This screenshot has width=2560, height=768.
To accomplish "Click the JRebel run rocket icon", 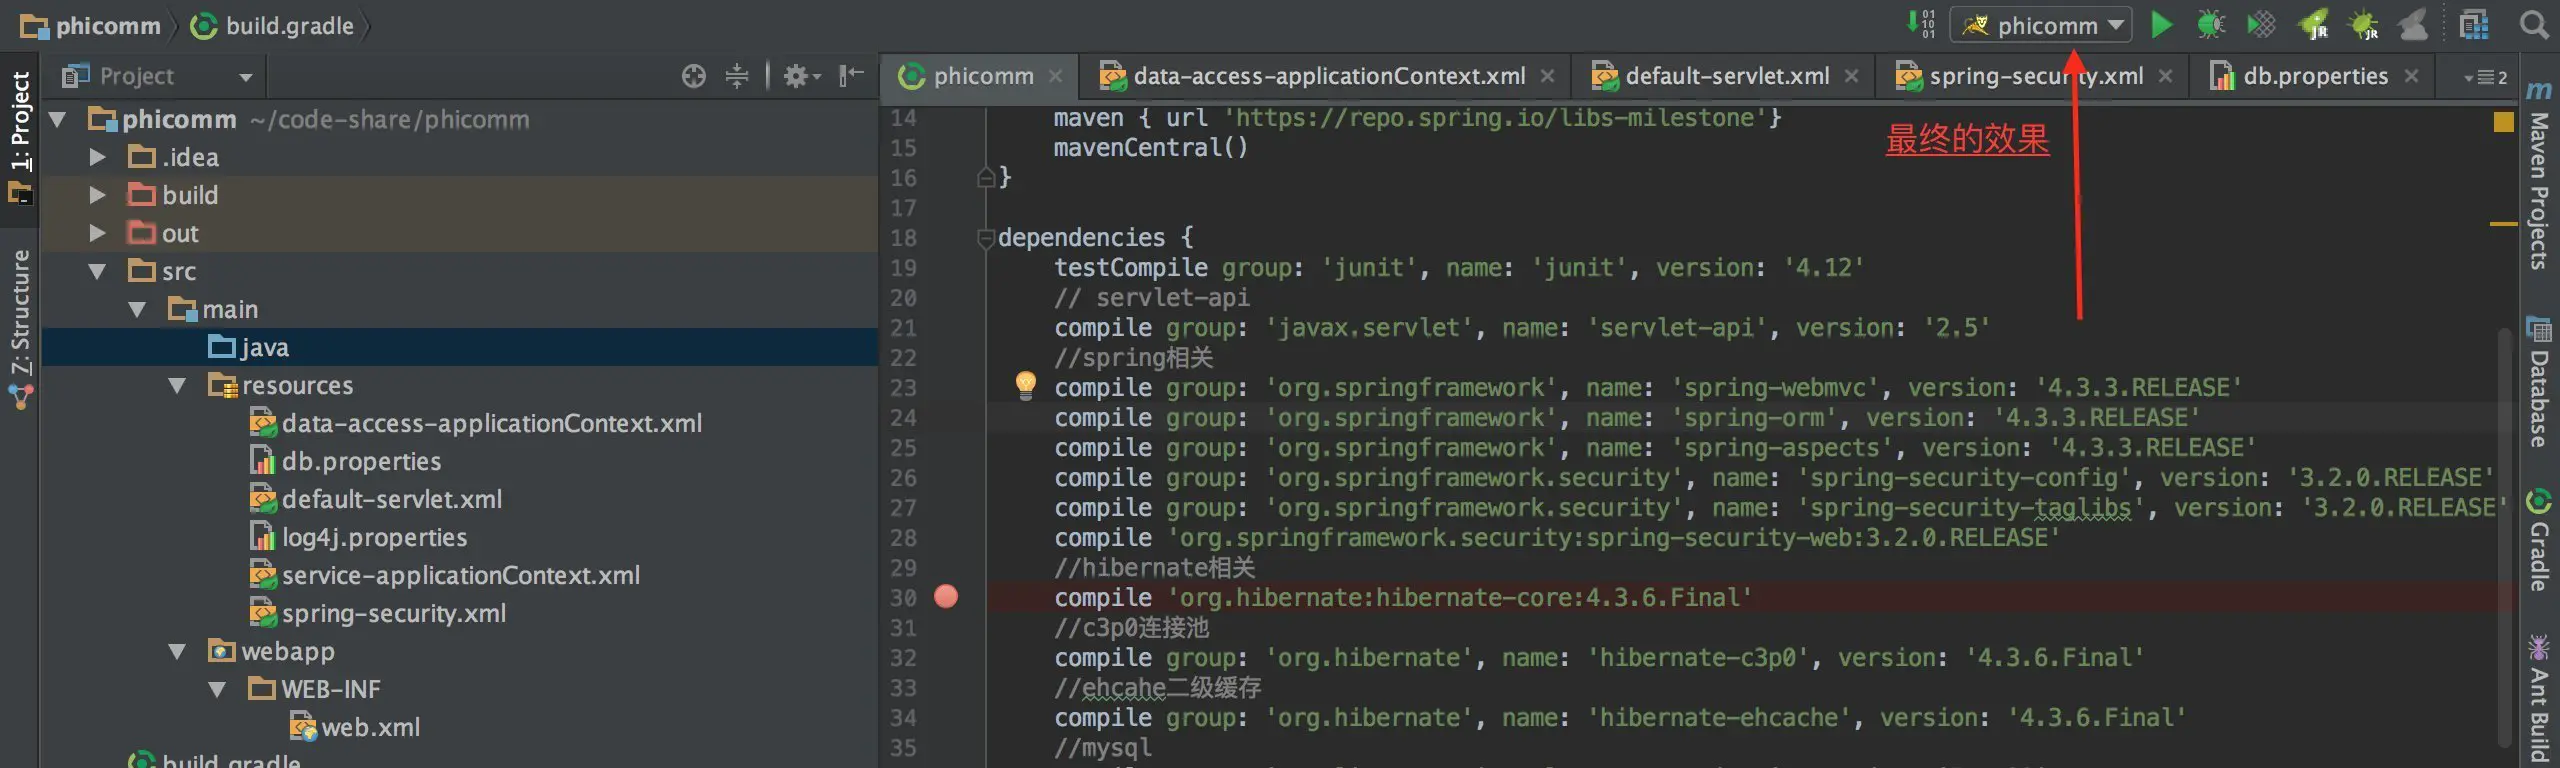I will pyautogui.click(x=2314, y=25).
